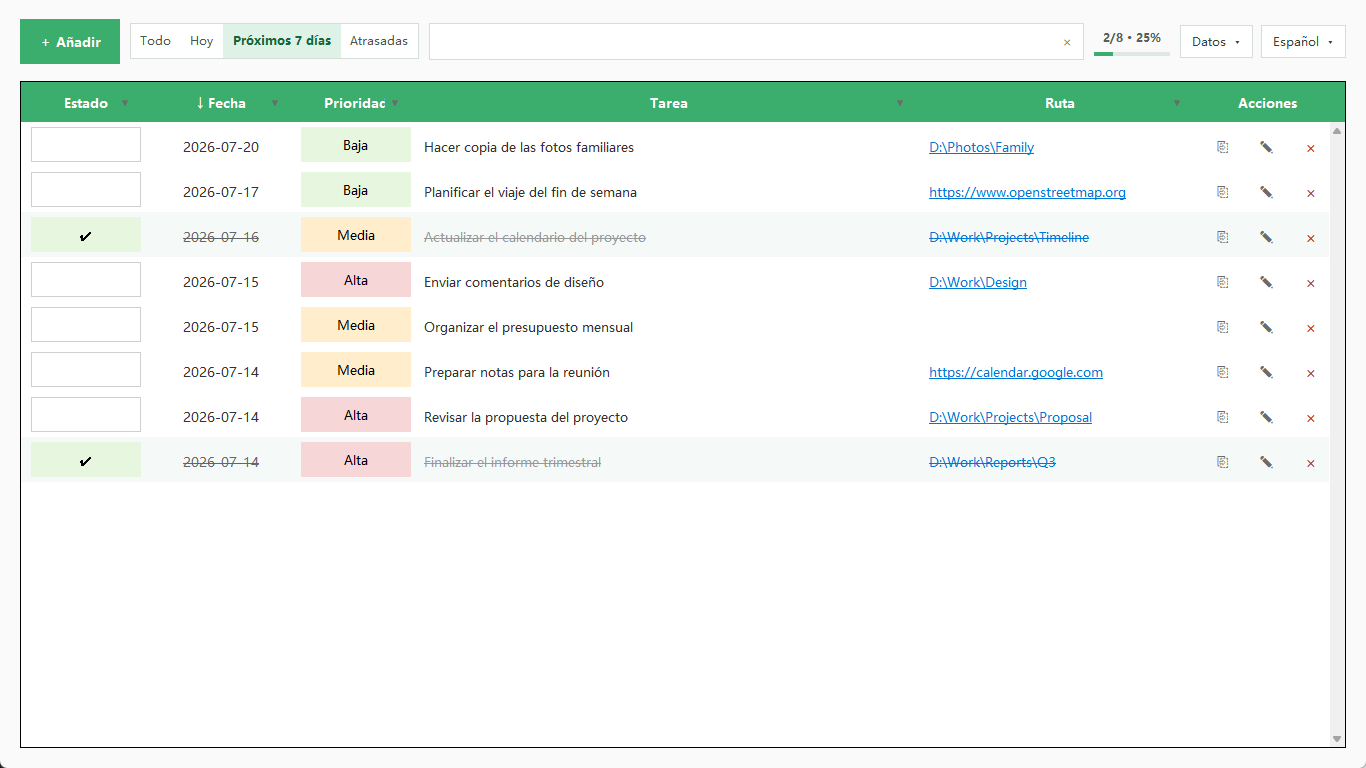Sort by the Fecha column header
The image size is (1366, 768).
click(221, 103)
